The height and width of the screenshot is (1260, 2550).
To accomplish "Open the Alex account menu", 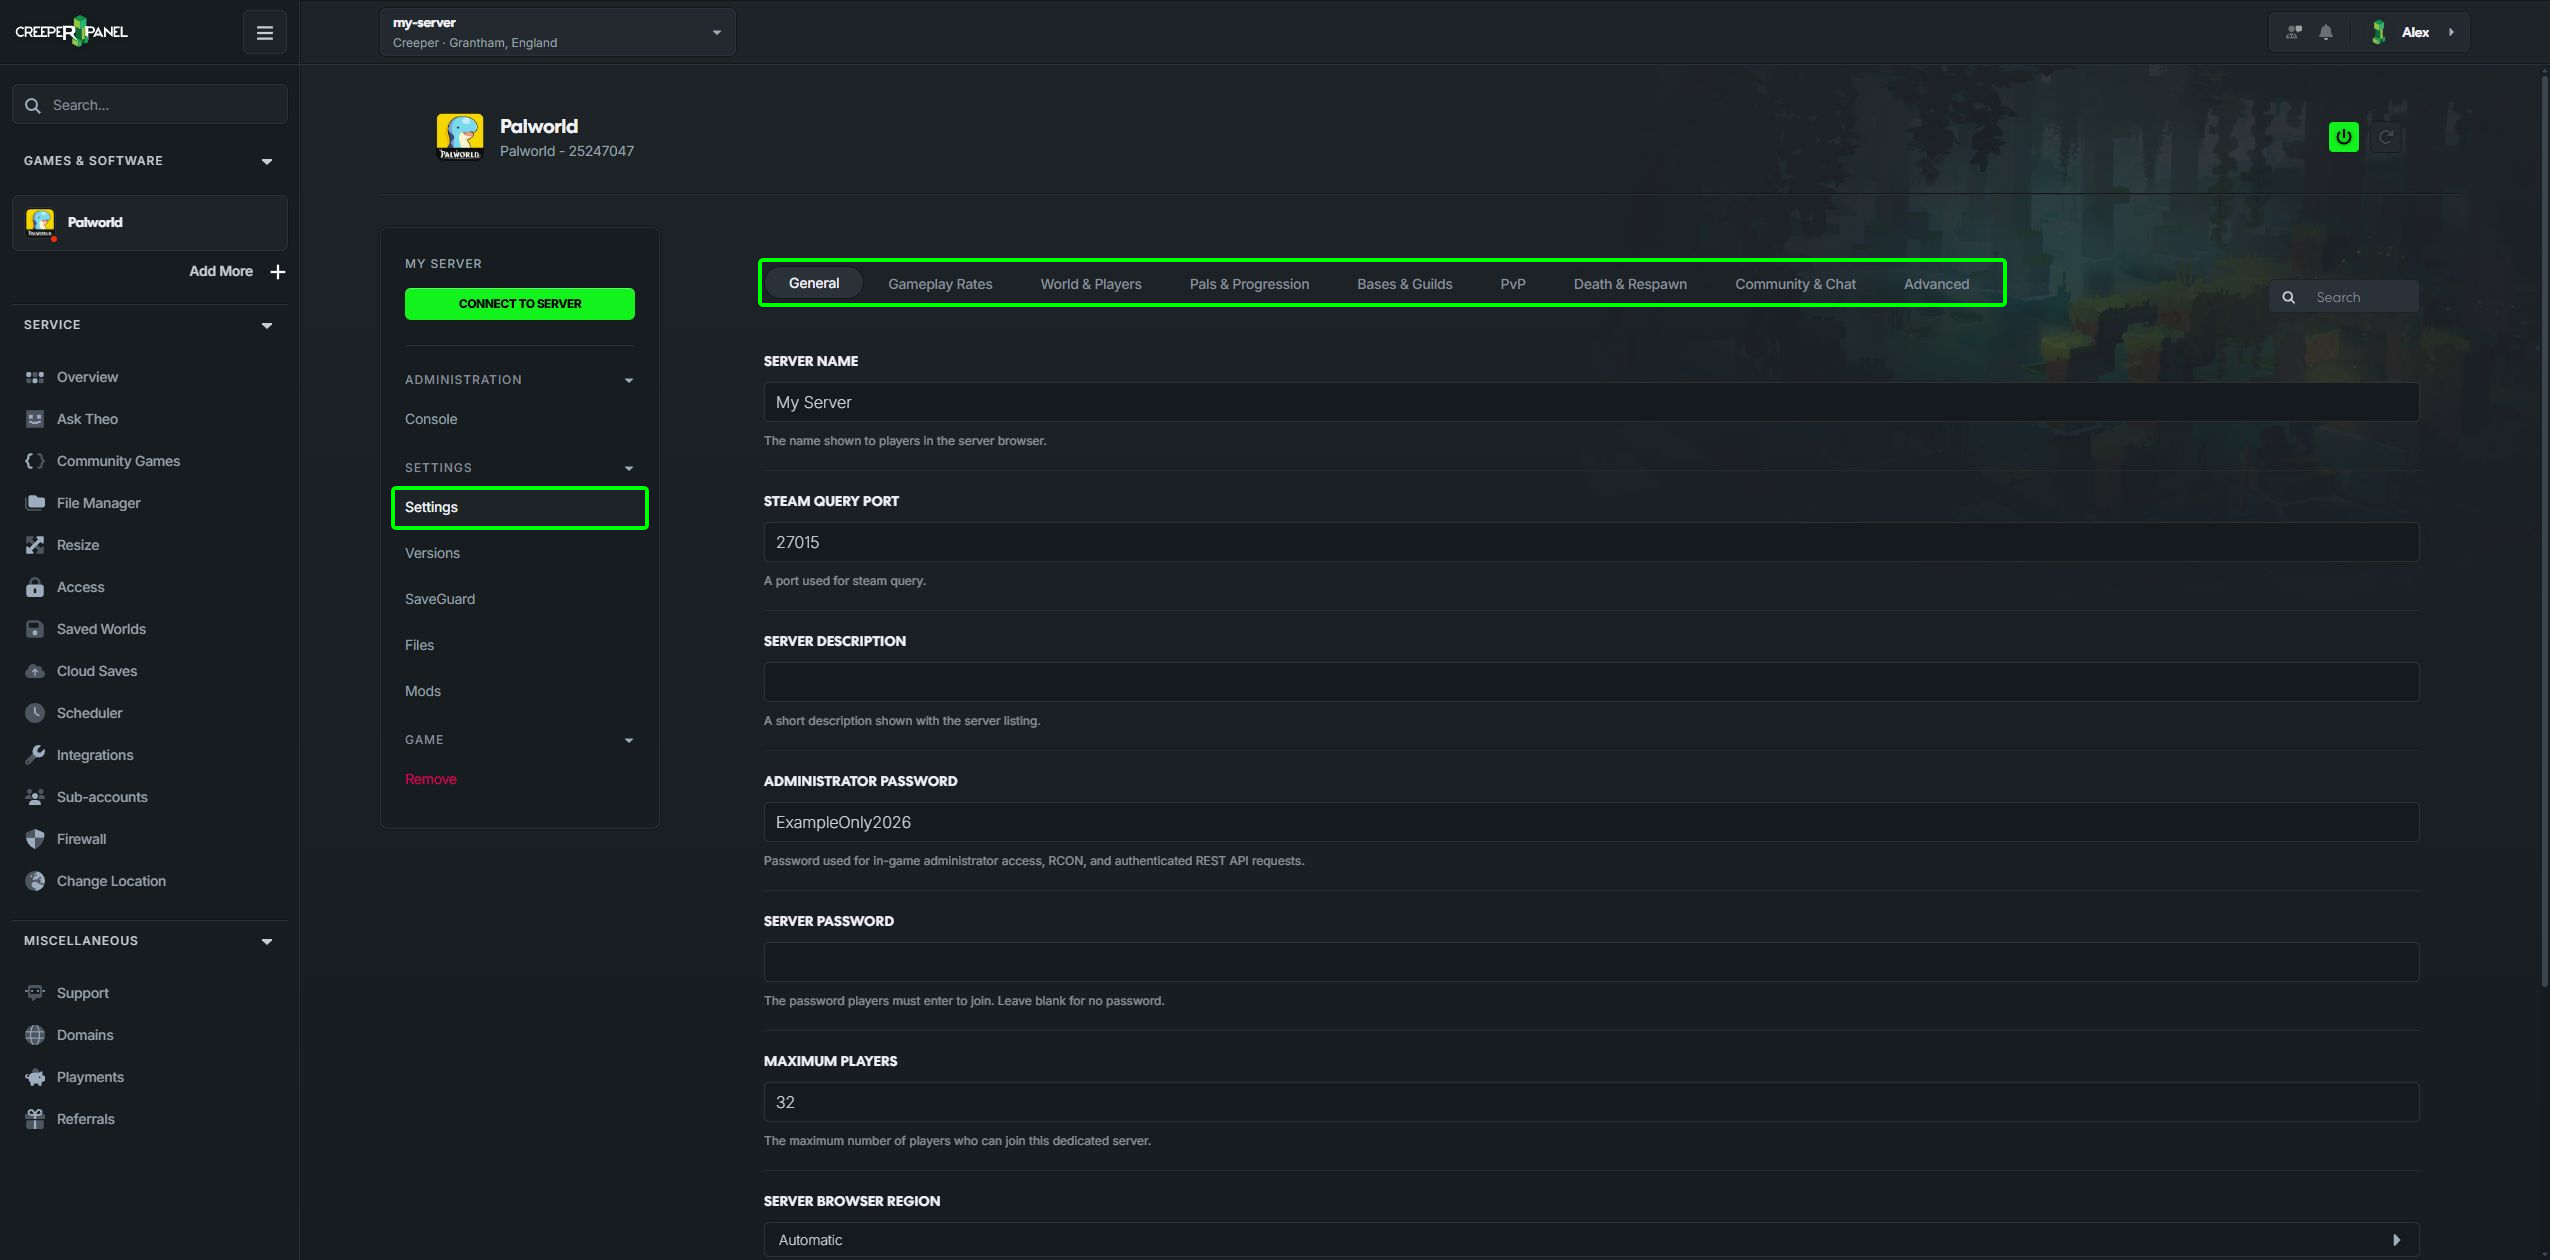I will coord(2416,32).
